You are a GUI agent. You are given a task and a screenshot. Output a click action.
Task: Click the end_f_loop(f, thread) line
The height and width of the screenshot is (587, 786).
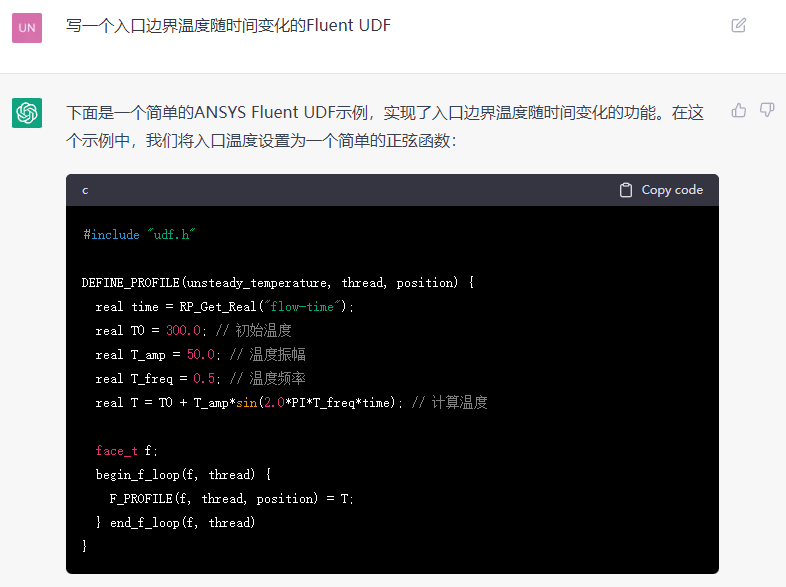pyautogui.click(x=175, y=522)
